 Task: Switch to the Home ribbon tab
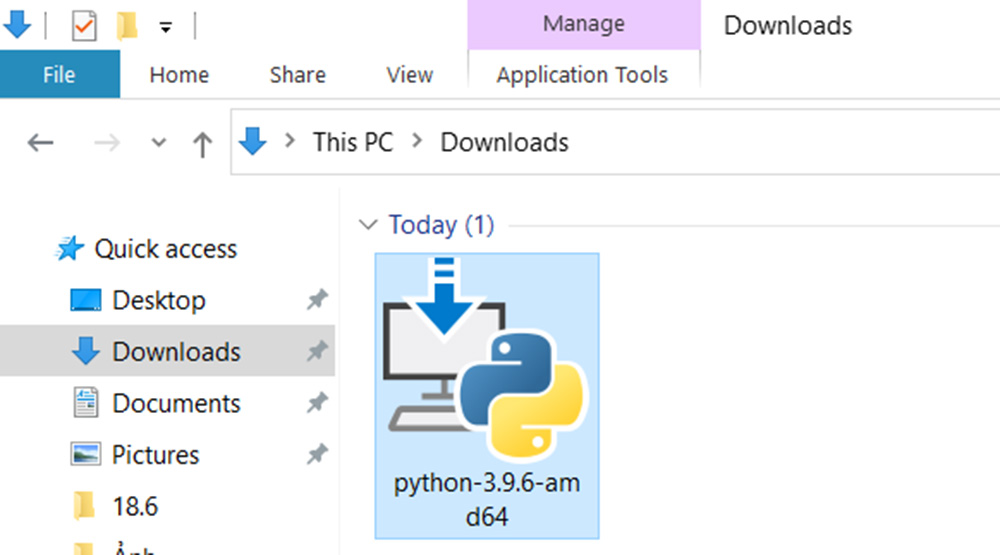(x=179, y=75)
